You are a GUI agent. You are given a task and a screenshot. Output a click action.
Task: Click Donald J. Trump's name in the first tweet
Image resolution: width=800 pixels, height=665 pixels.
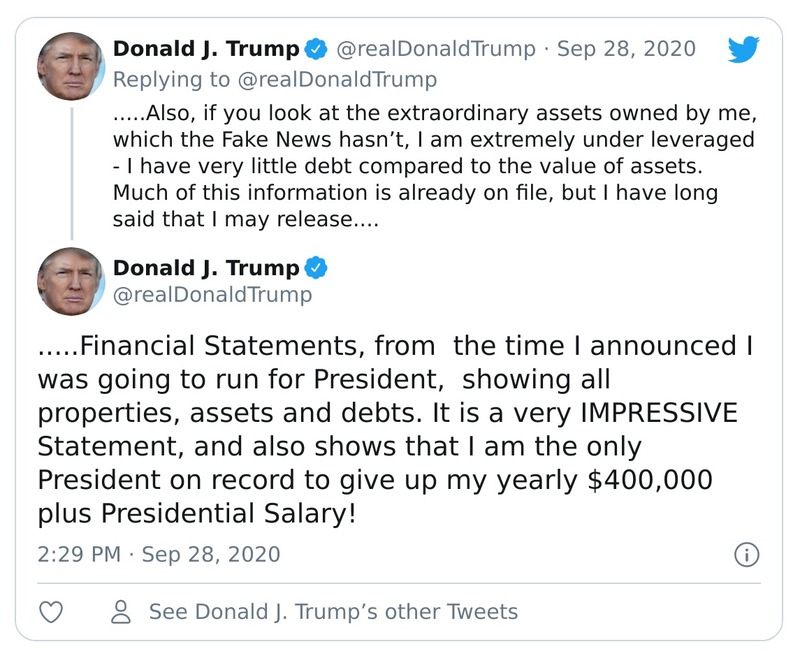205,47
